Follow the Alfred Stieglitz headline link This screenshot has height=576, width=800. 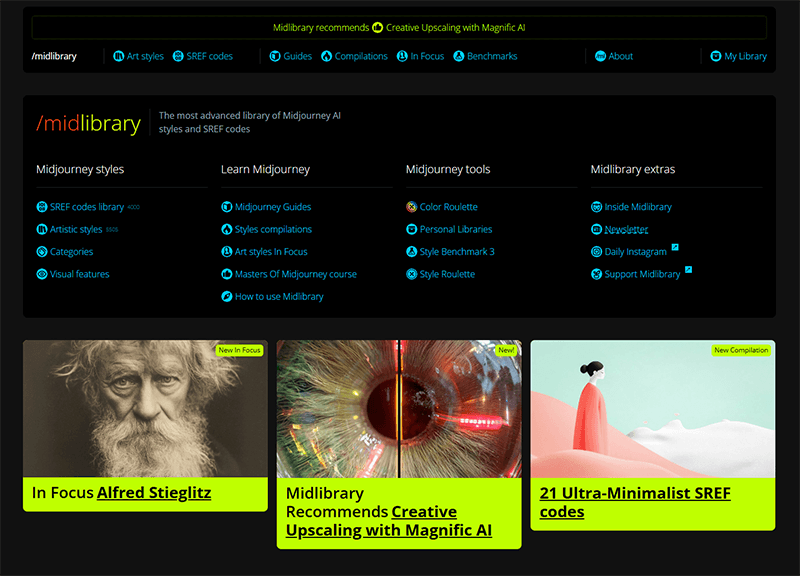click(x=154, y=492)
